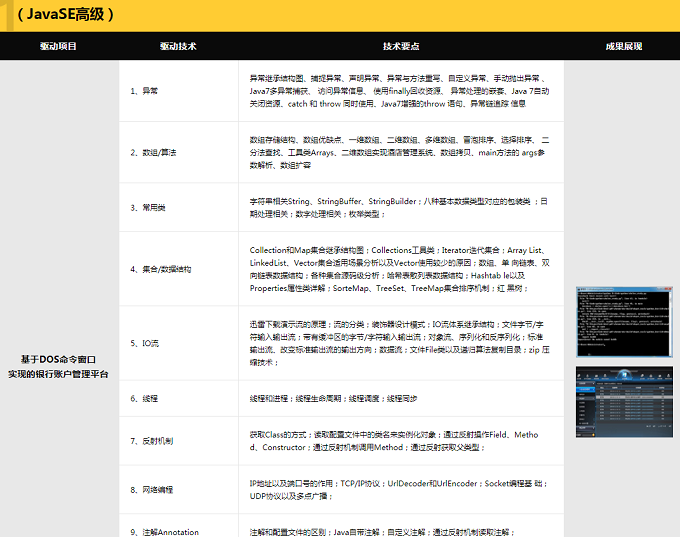The height and width of the screenshot is (537, 680).
Task: Select the 8、网络编程 row label
Action: 151,490
